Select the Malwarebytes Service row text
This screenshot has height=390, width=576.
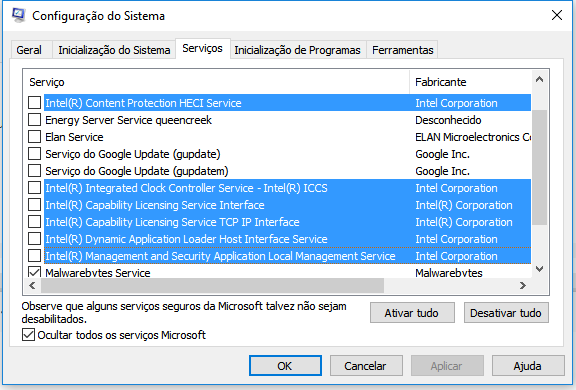(x=98, y=273)
